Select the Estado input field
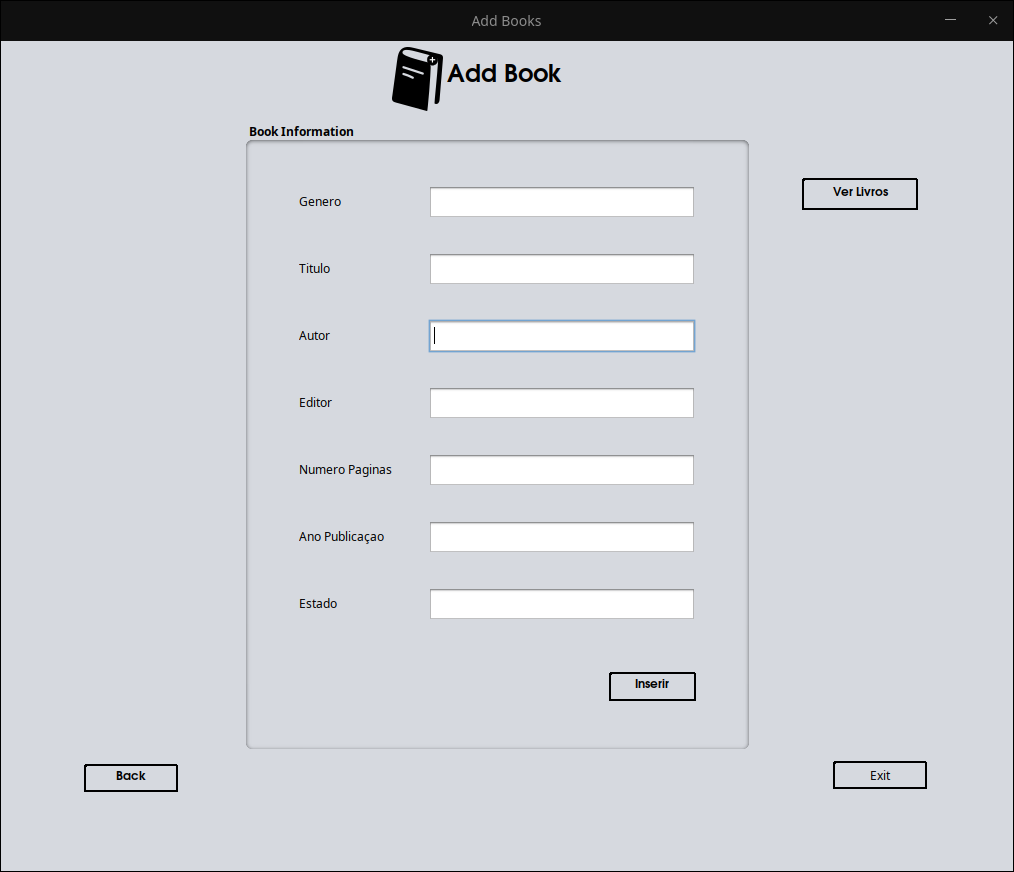The width and height of the screenshot is (1014, 872). click(x=561, y=604)
